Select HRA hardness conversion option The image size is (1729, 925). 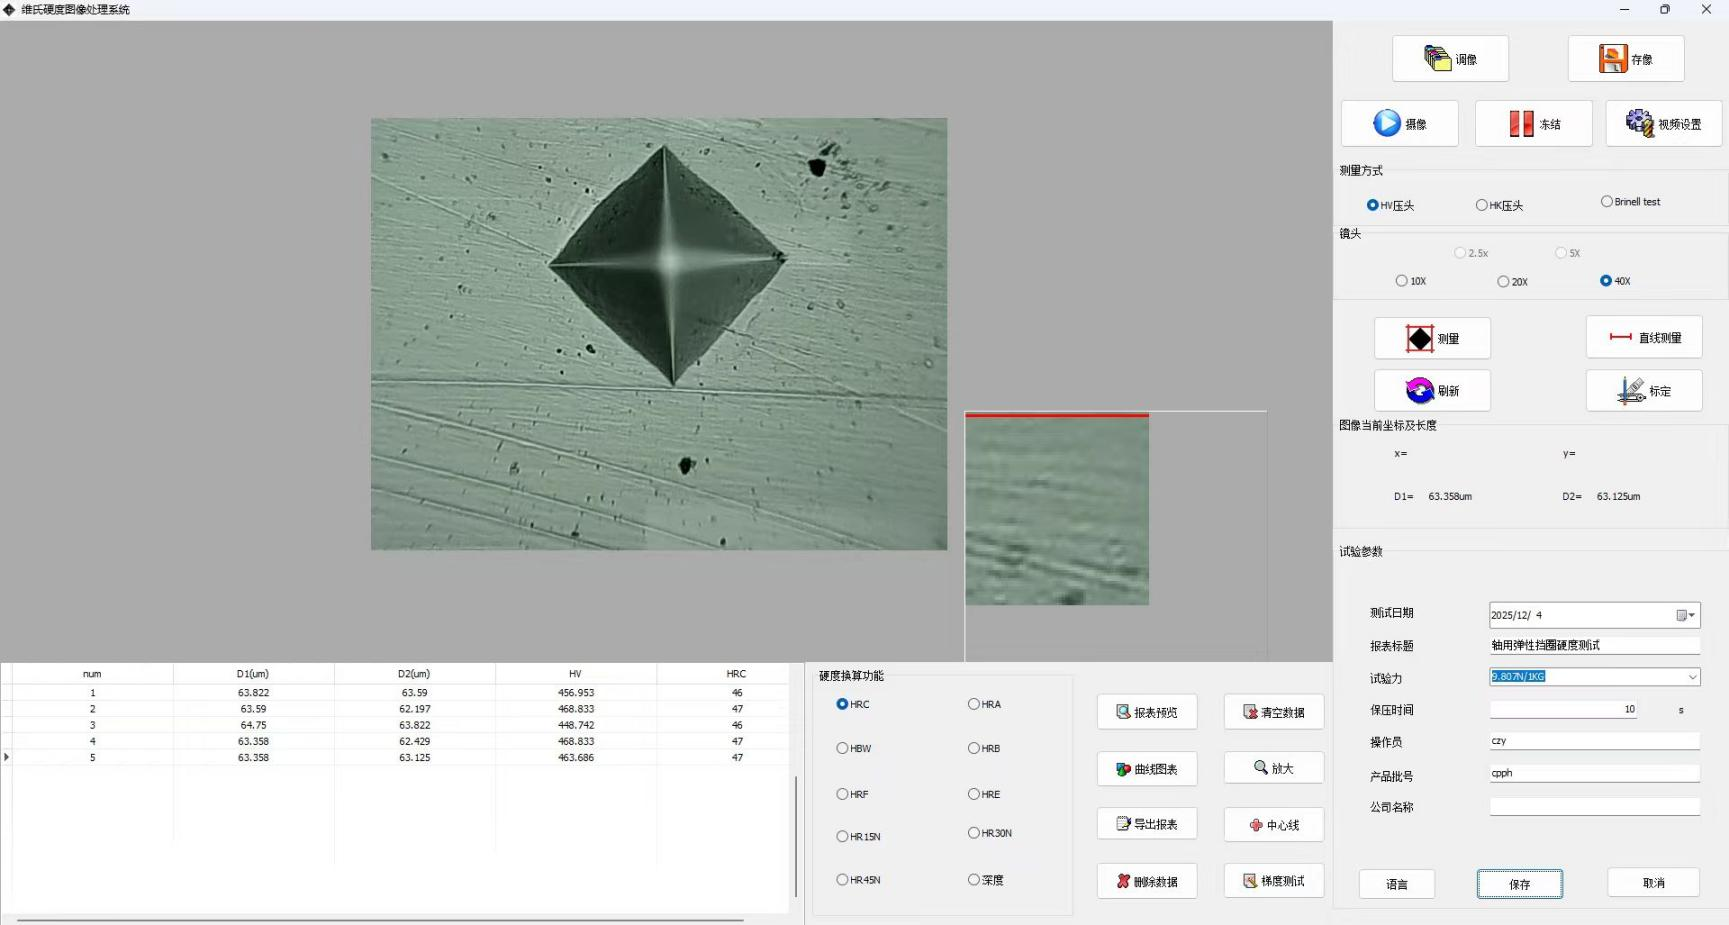974,704
